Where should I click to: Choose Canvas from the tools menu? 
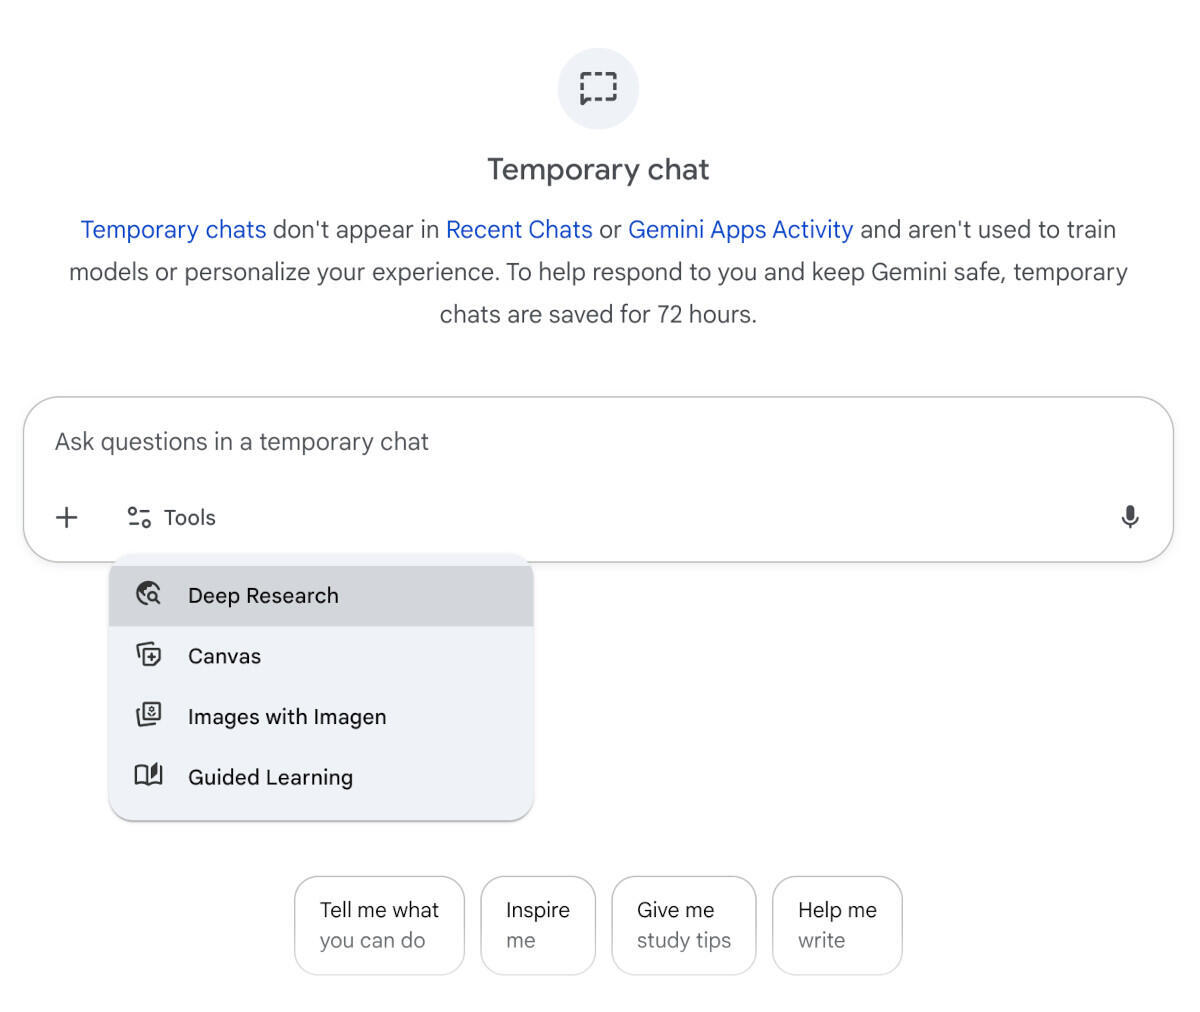tap(224, 657)
